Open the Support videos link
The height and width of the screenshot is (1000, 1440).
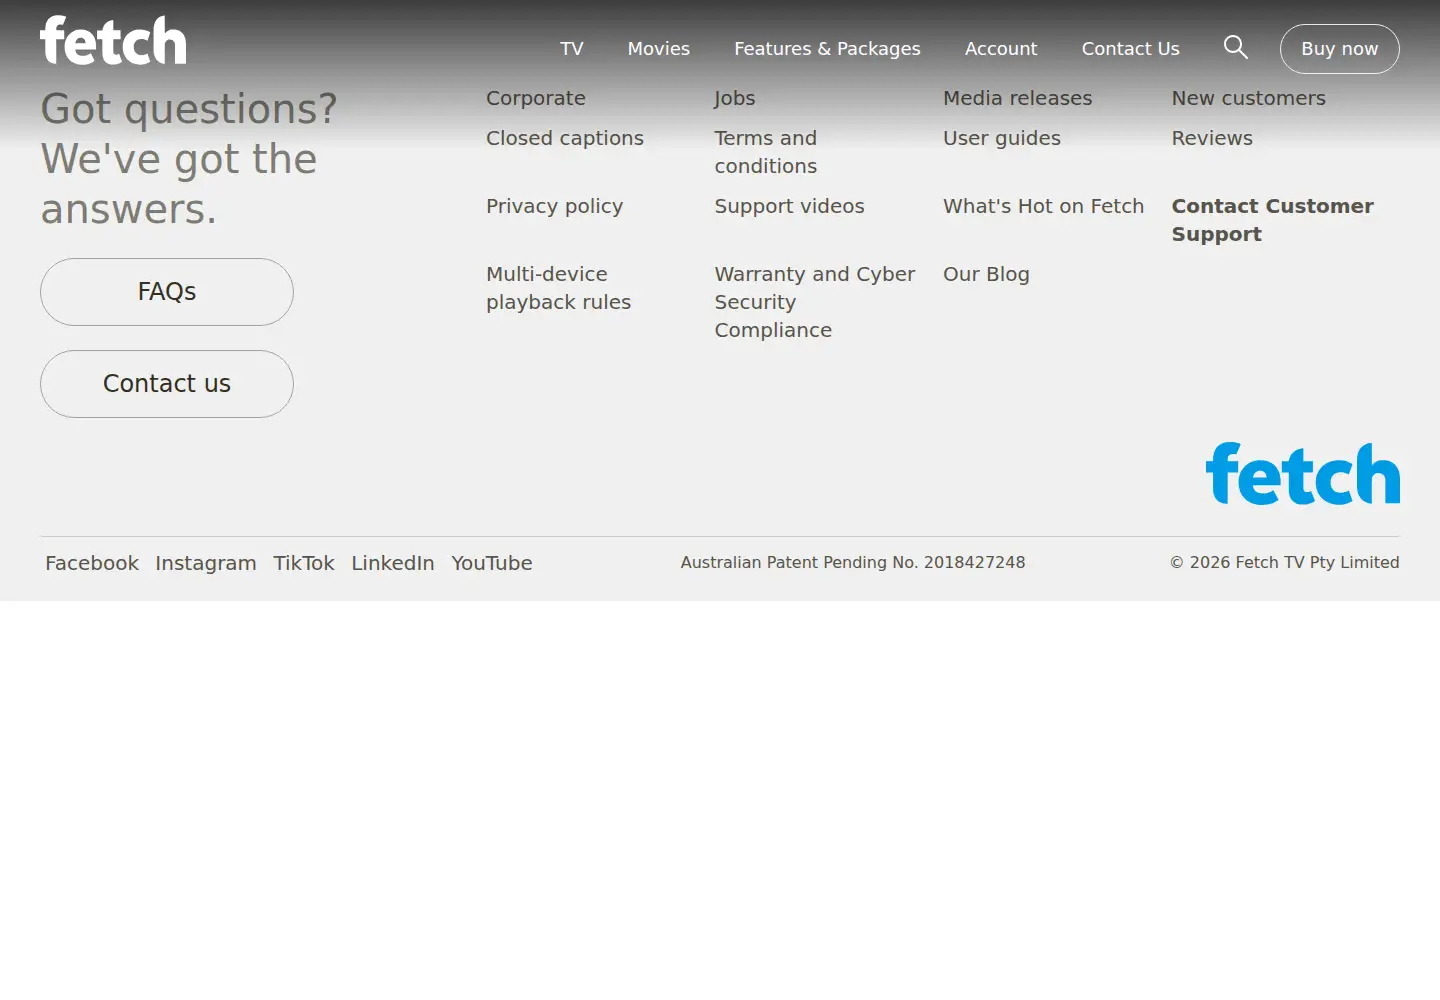point(790,206)
